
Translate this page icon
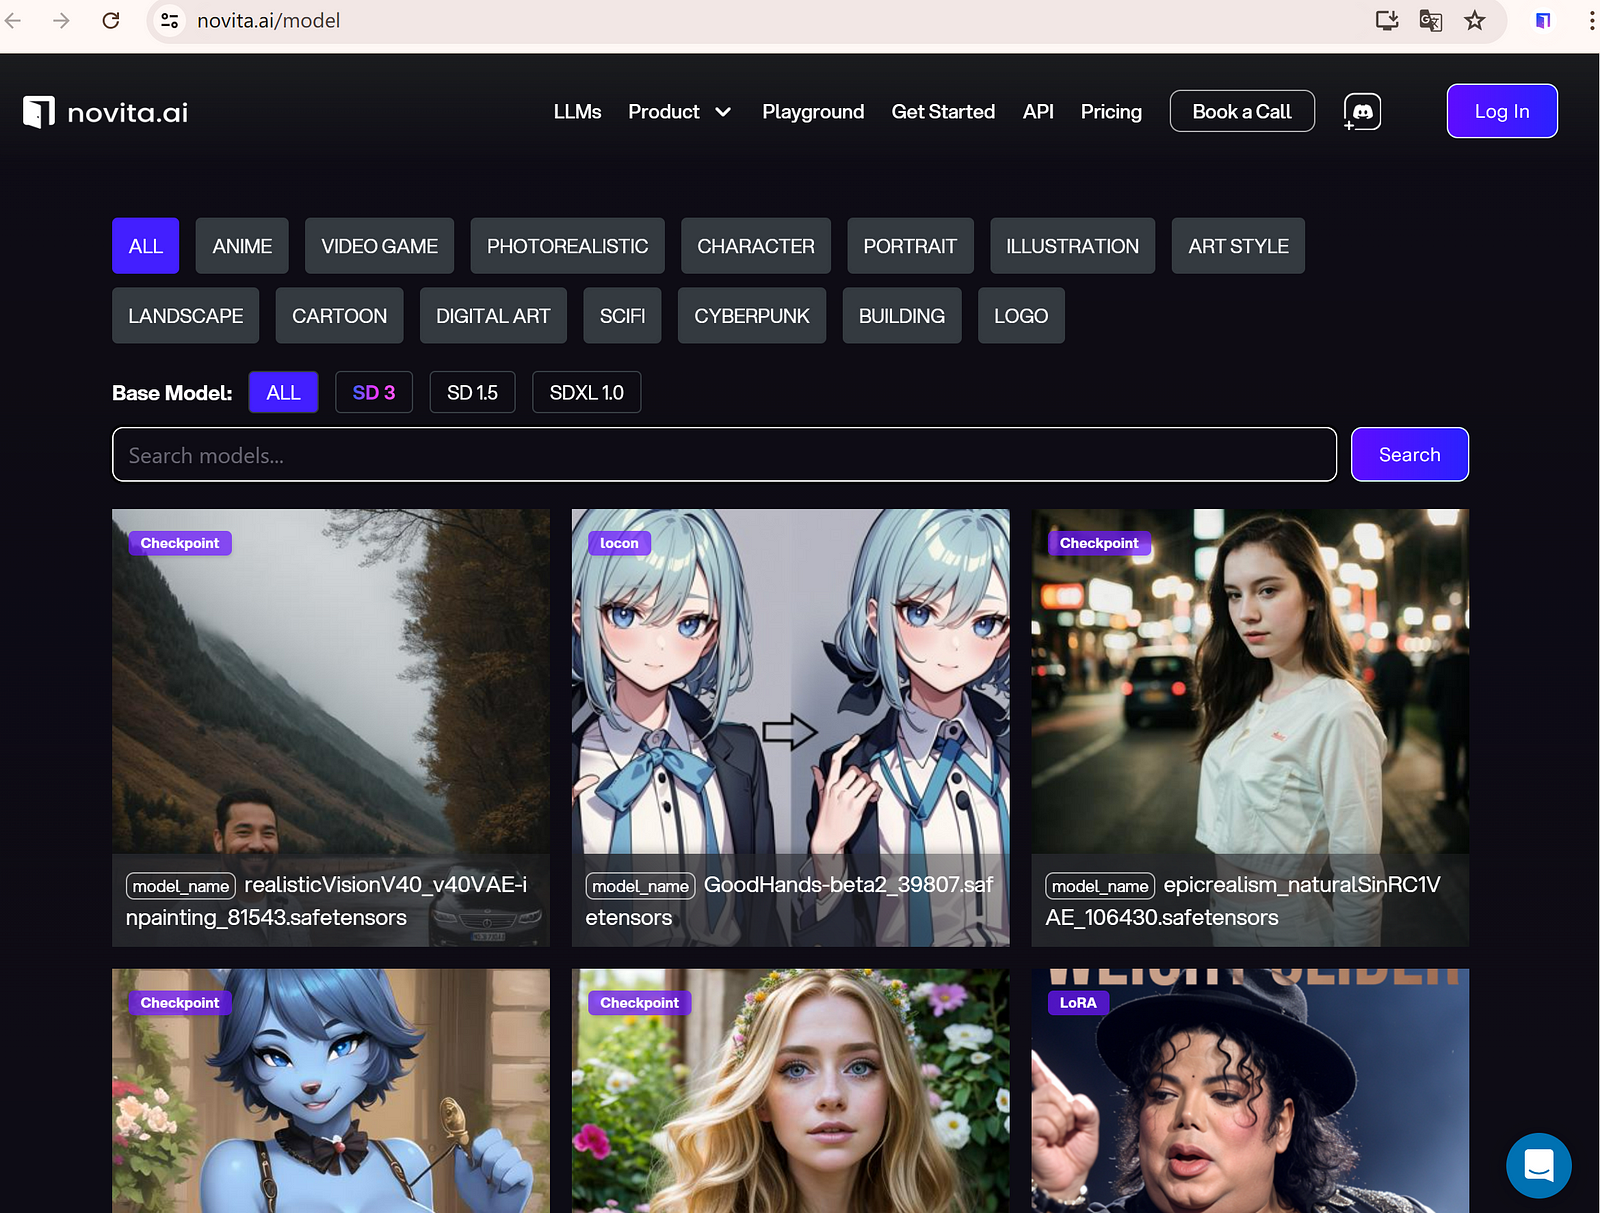pos(1431,20)
